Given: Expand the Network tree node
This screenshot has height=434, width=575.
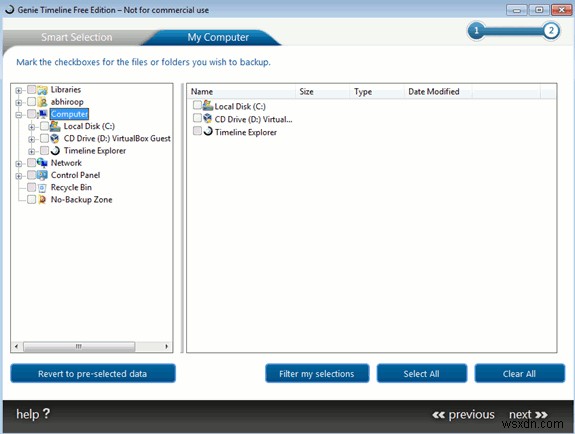Looking at the screenshot, I should pos(19,164).
